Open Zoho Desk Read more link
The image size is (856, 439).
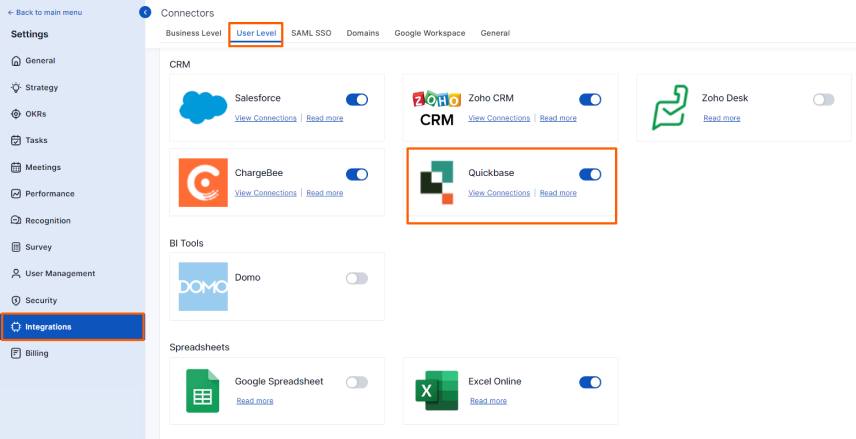pyautogui.click(x=722, y=118)
